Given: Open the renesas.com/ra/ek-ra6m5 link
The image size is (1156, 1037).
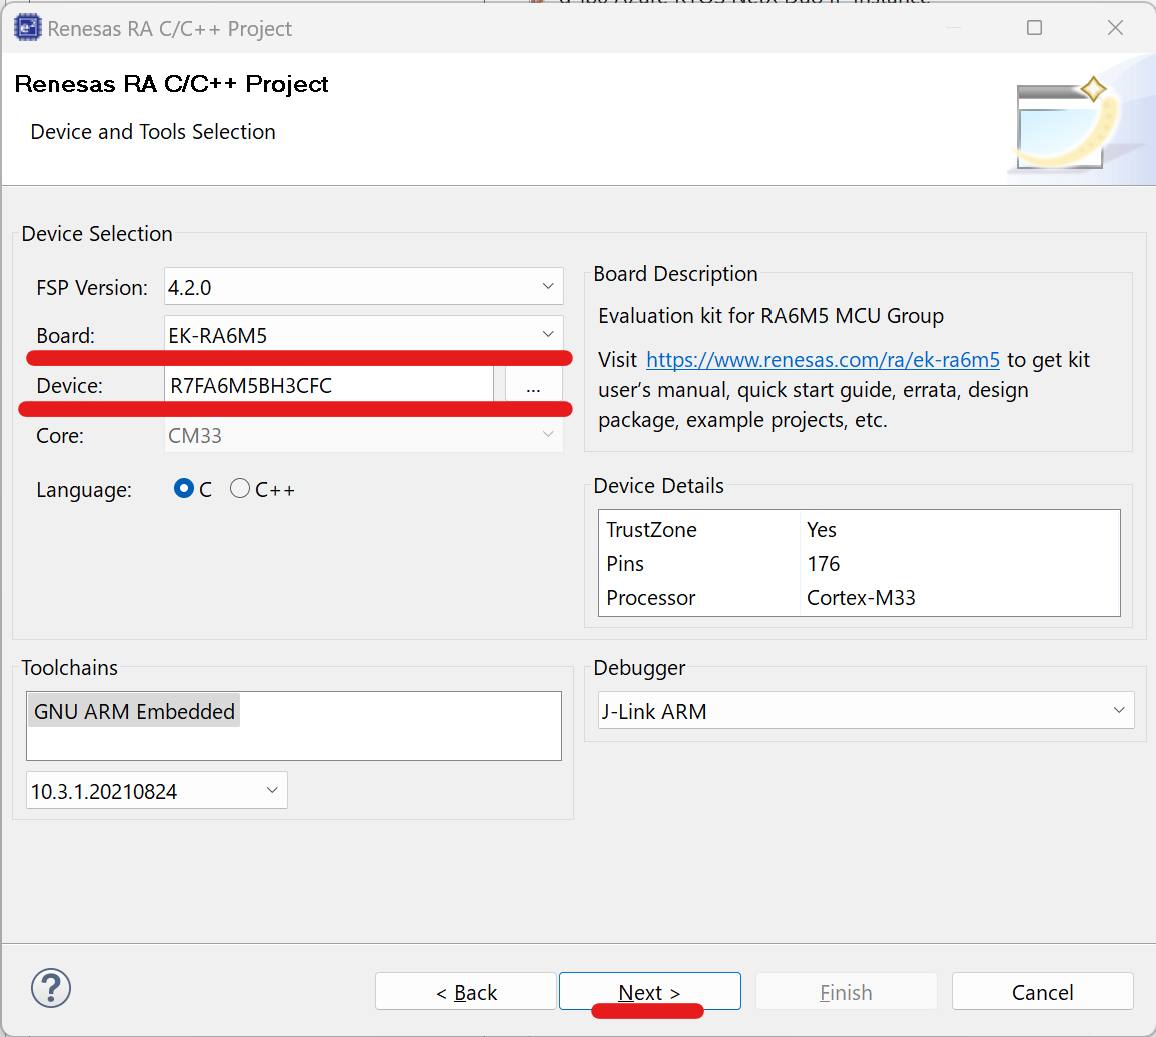Looking at the screenshot, I should (x=823, y=360).
